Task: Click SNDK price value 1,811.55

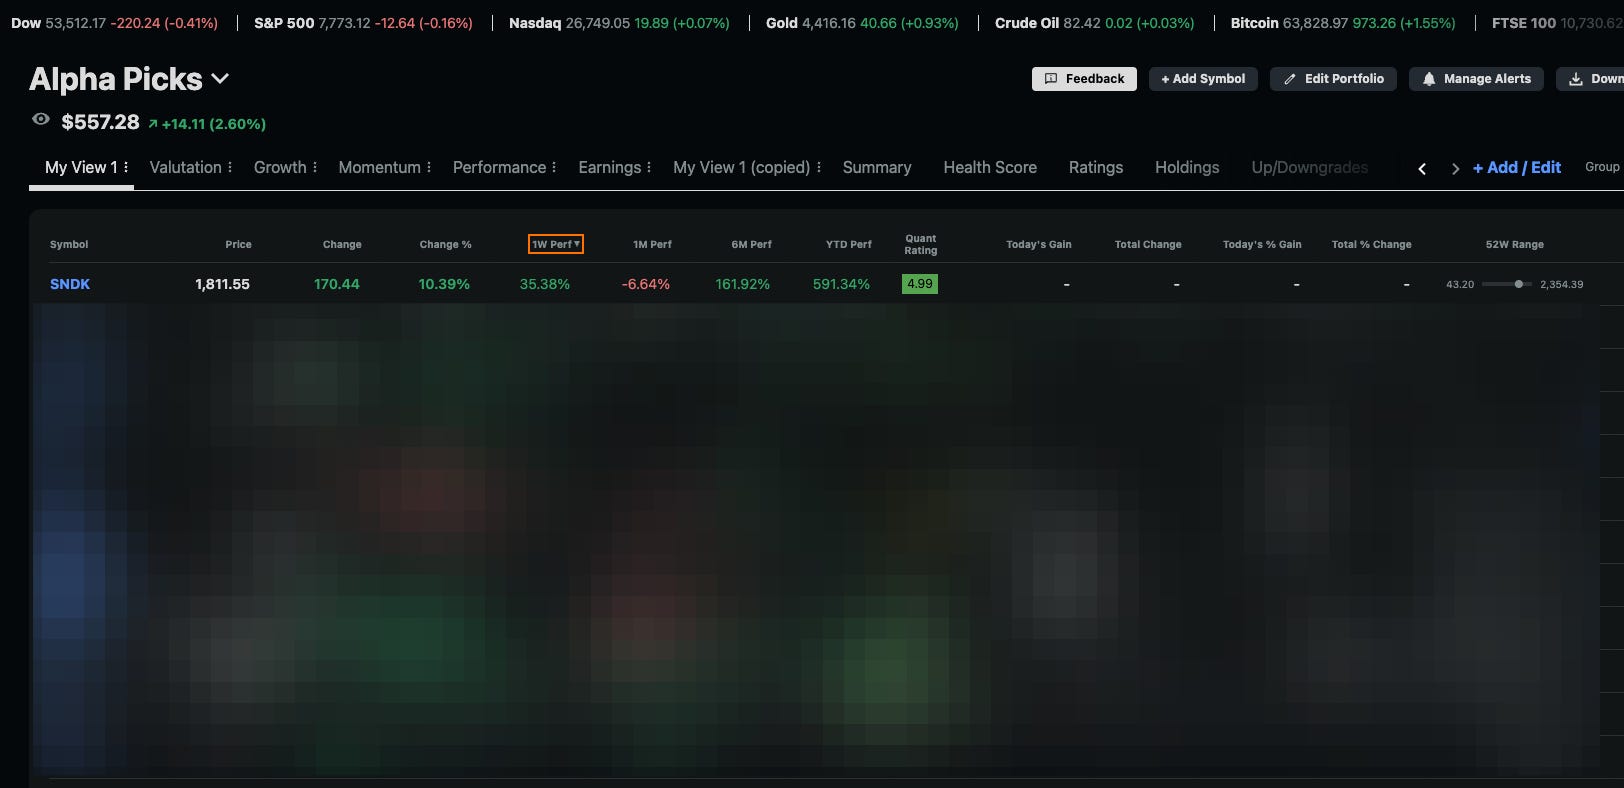Action: coord(223,284)
